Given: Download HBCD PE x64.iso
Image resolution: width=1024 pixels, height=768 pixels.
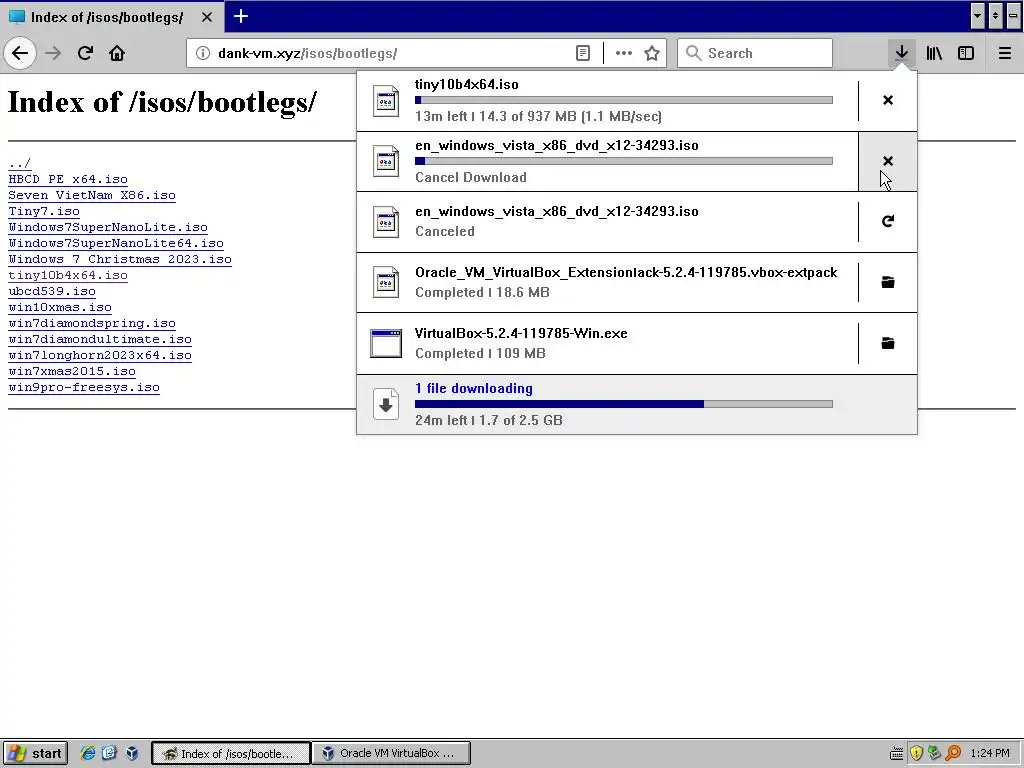Looking at the screenshot, I should point(68,179).
